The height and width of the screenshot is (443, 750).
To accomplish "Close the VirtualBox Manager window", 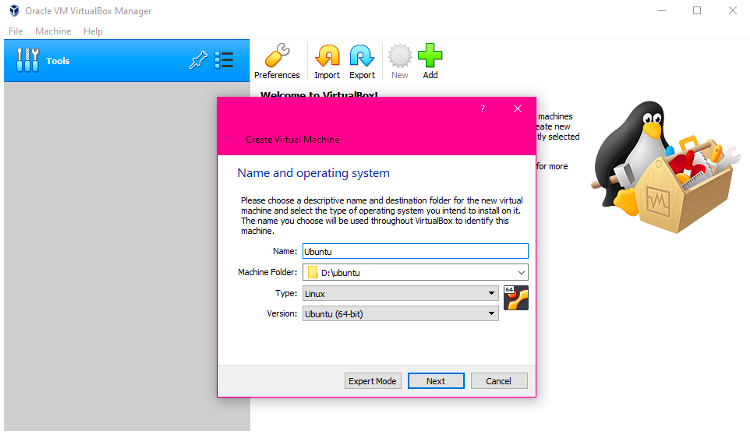I will (732, 11).
